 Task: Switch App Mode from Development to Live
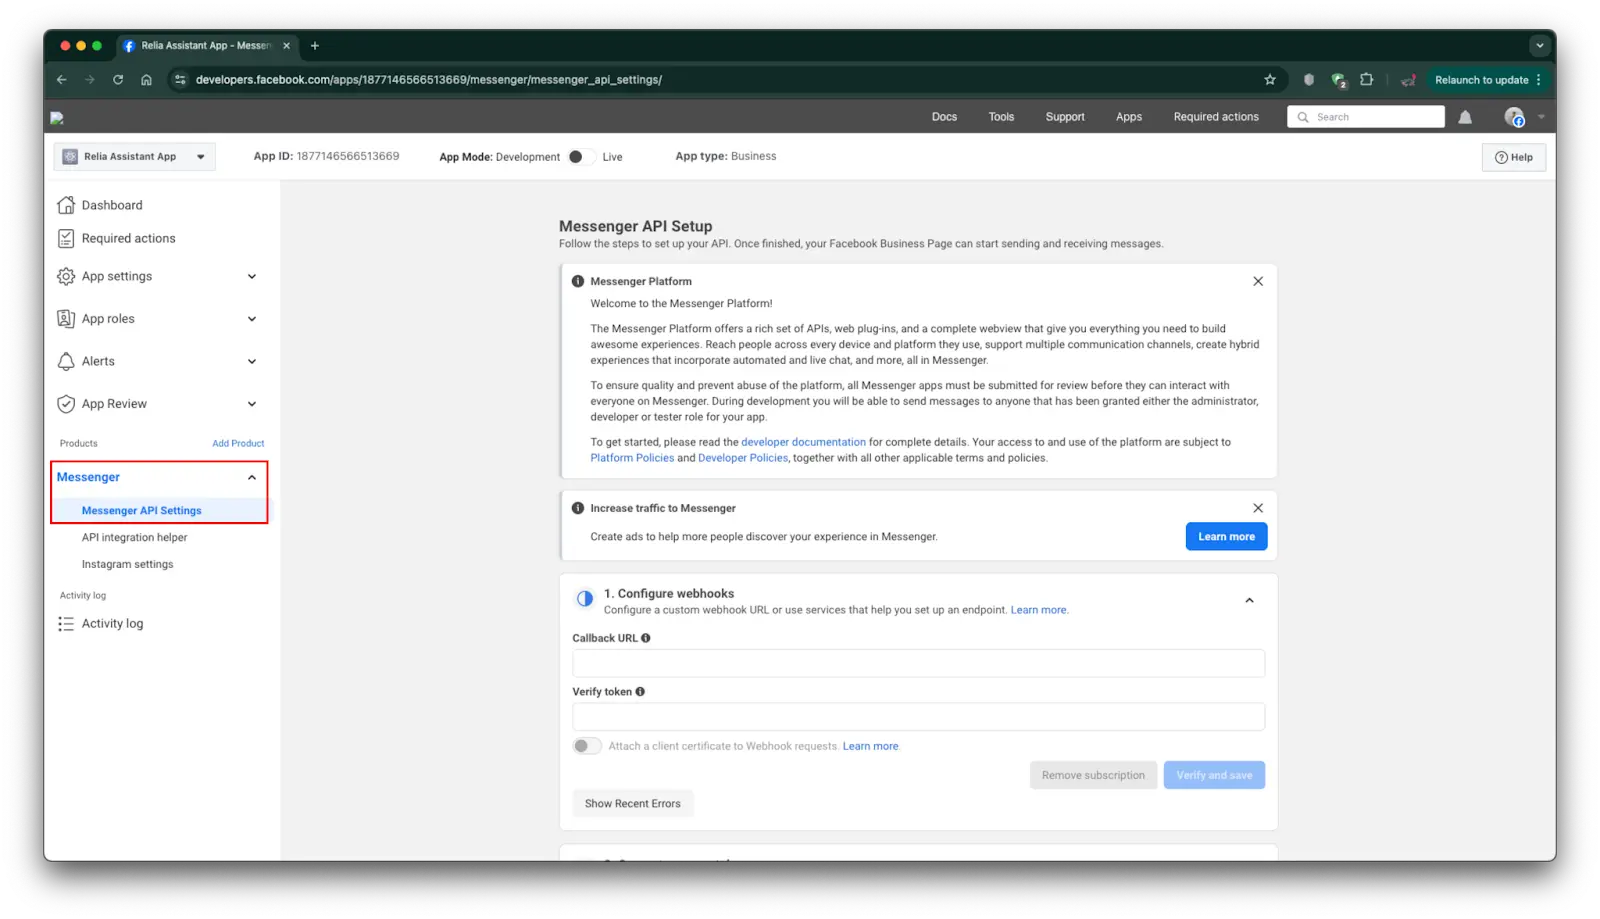click(x=578, y=156)
